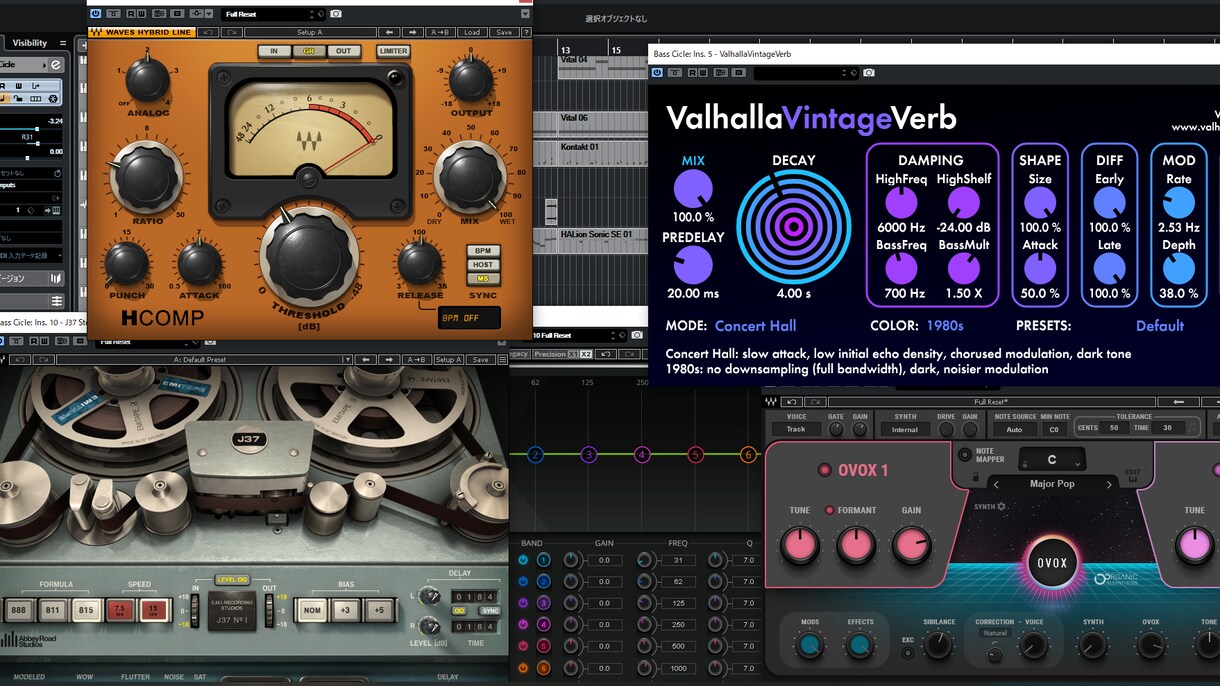Set H-Comp sync to HOST

pyautogui.click(x=483, y=265)
